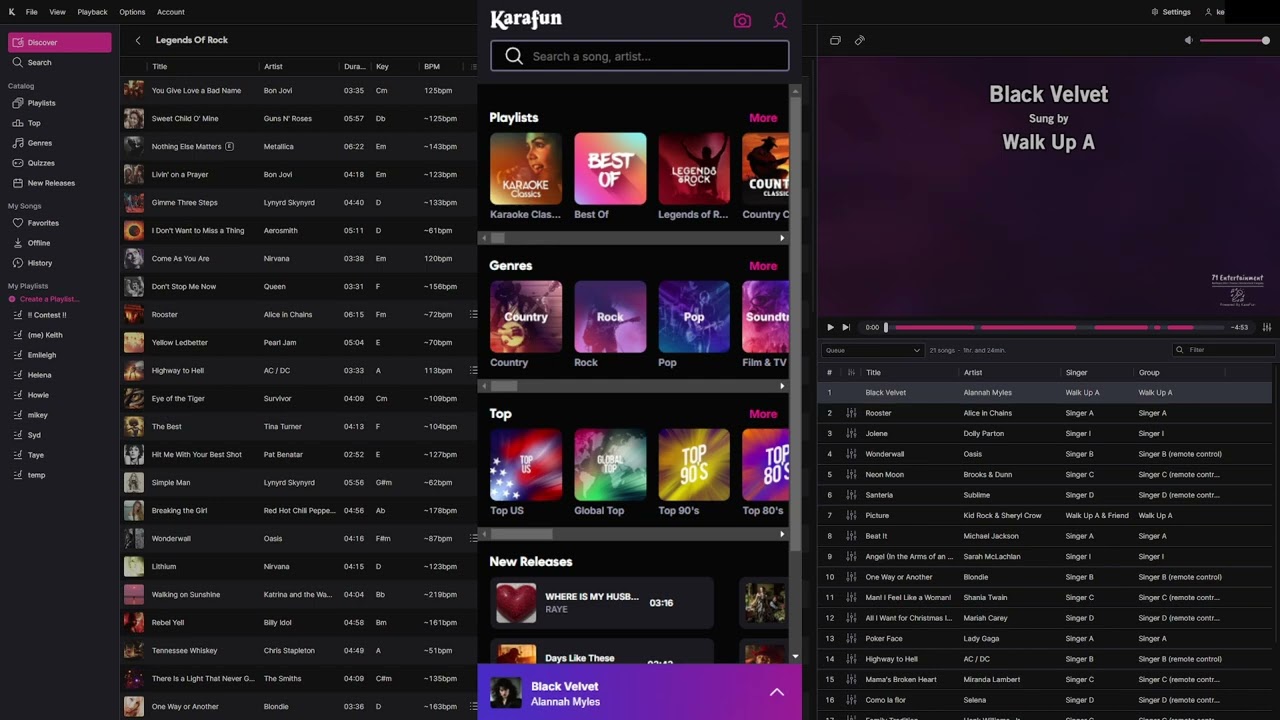Open the user profile icon in the Karafun overlay

(x=780, y=21)
